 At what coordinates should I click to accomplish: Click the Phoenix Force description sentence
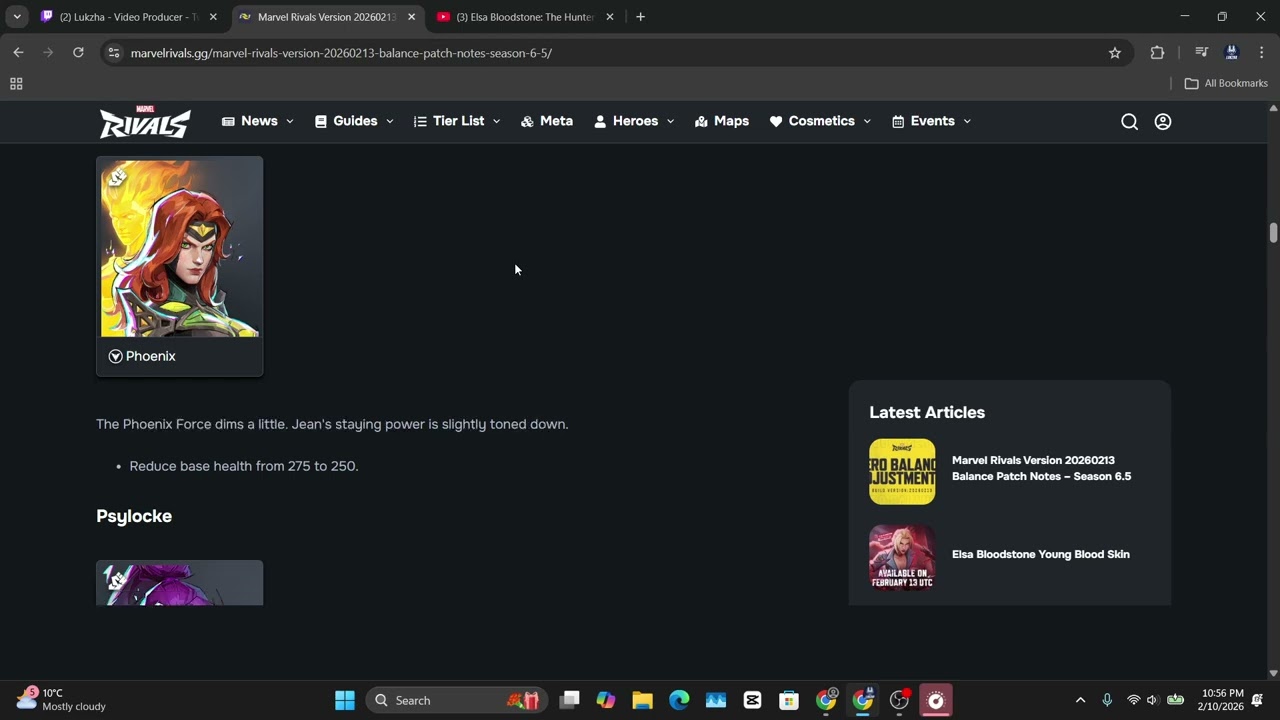pos(332,424)
